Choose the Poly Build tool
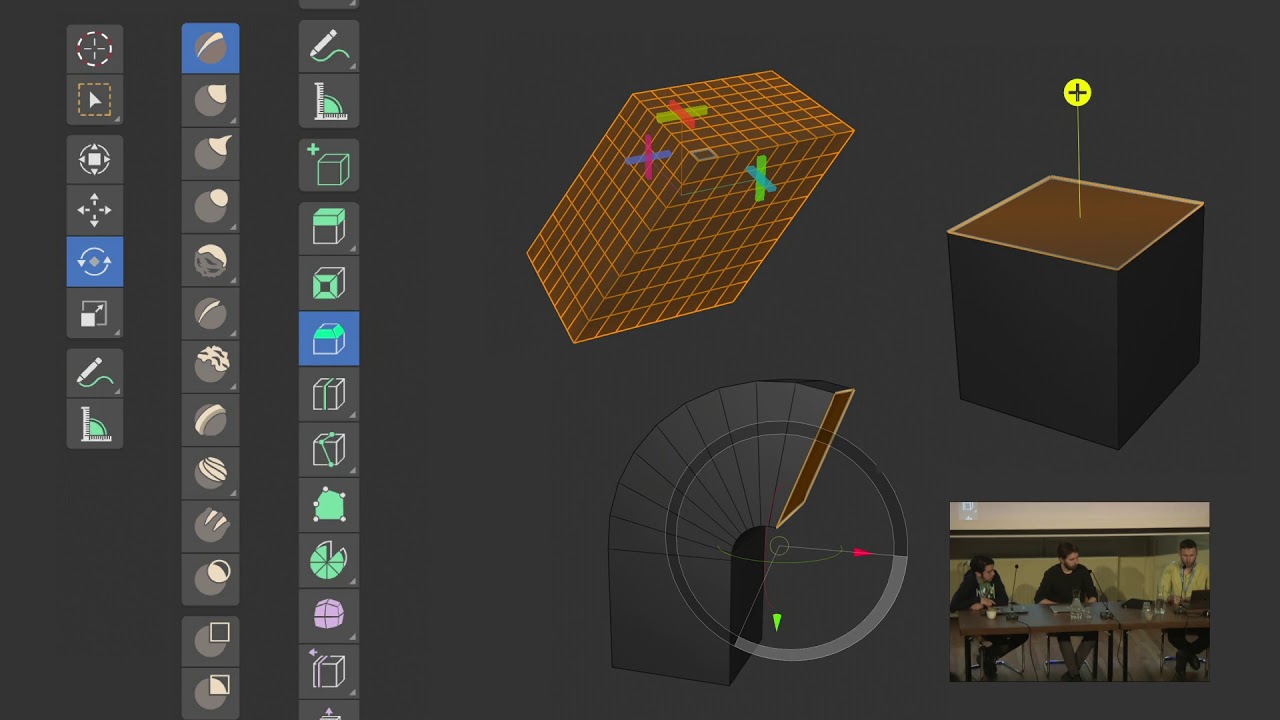 click(329, 505)
